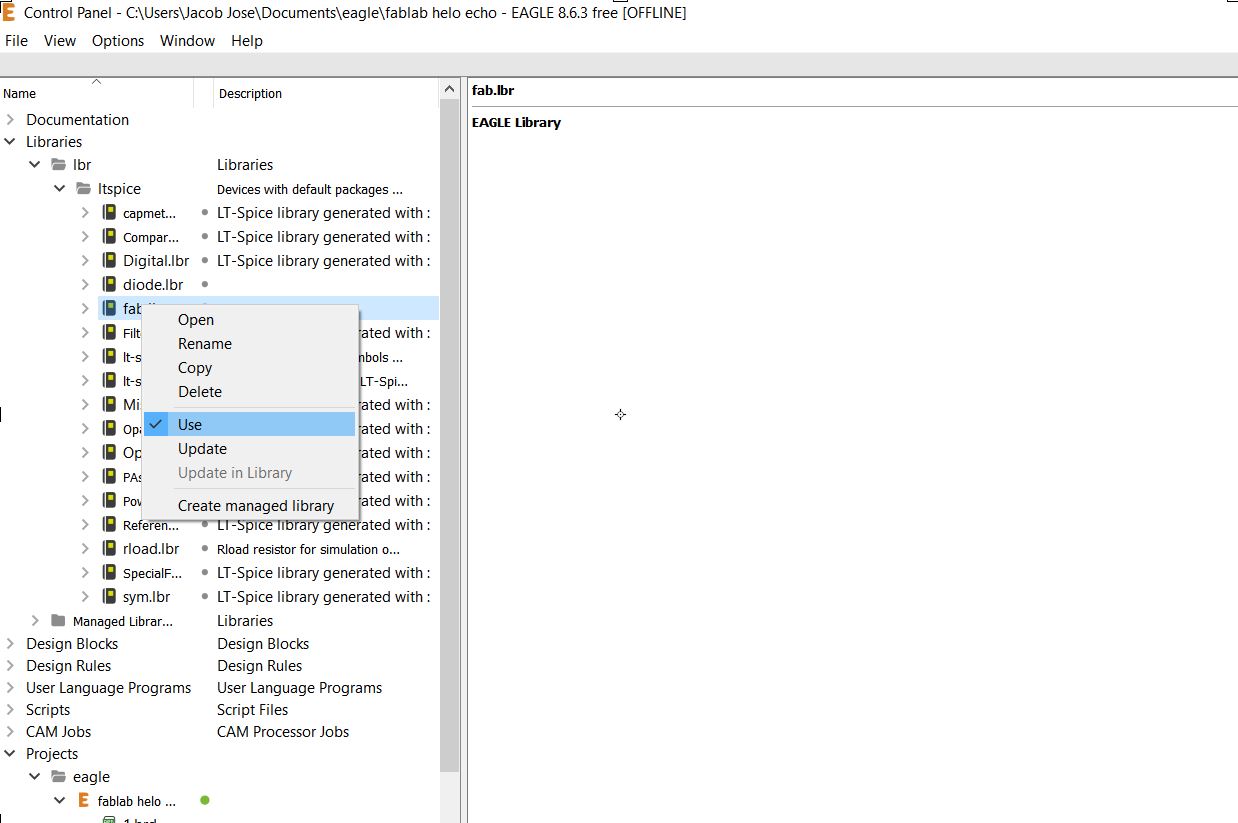Toggle in-use dot for Compar... library

205,236
